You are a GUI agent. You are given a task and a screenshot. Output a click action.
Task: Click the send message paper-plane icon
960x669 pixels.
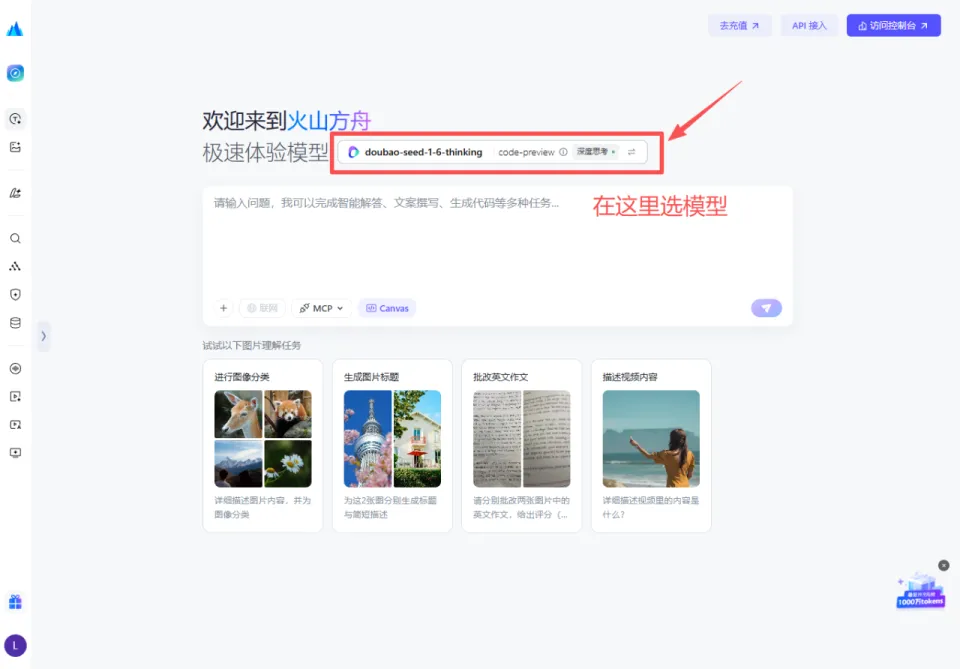click(766, 308)
